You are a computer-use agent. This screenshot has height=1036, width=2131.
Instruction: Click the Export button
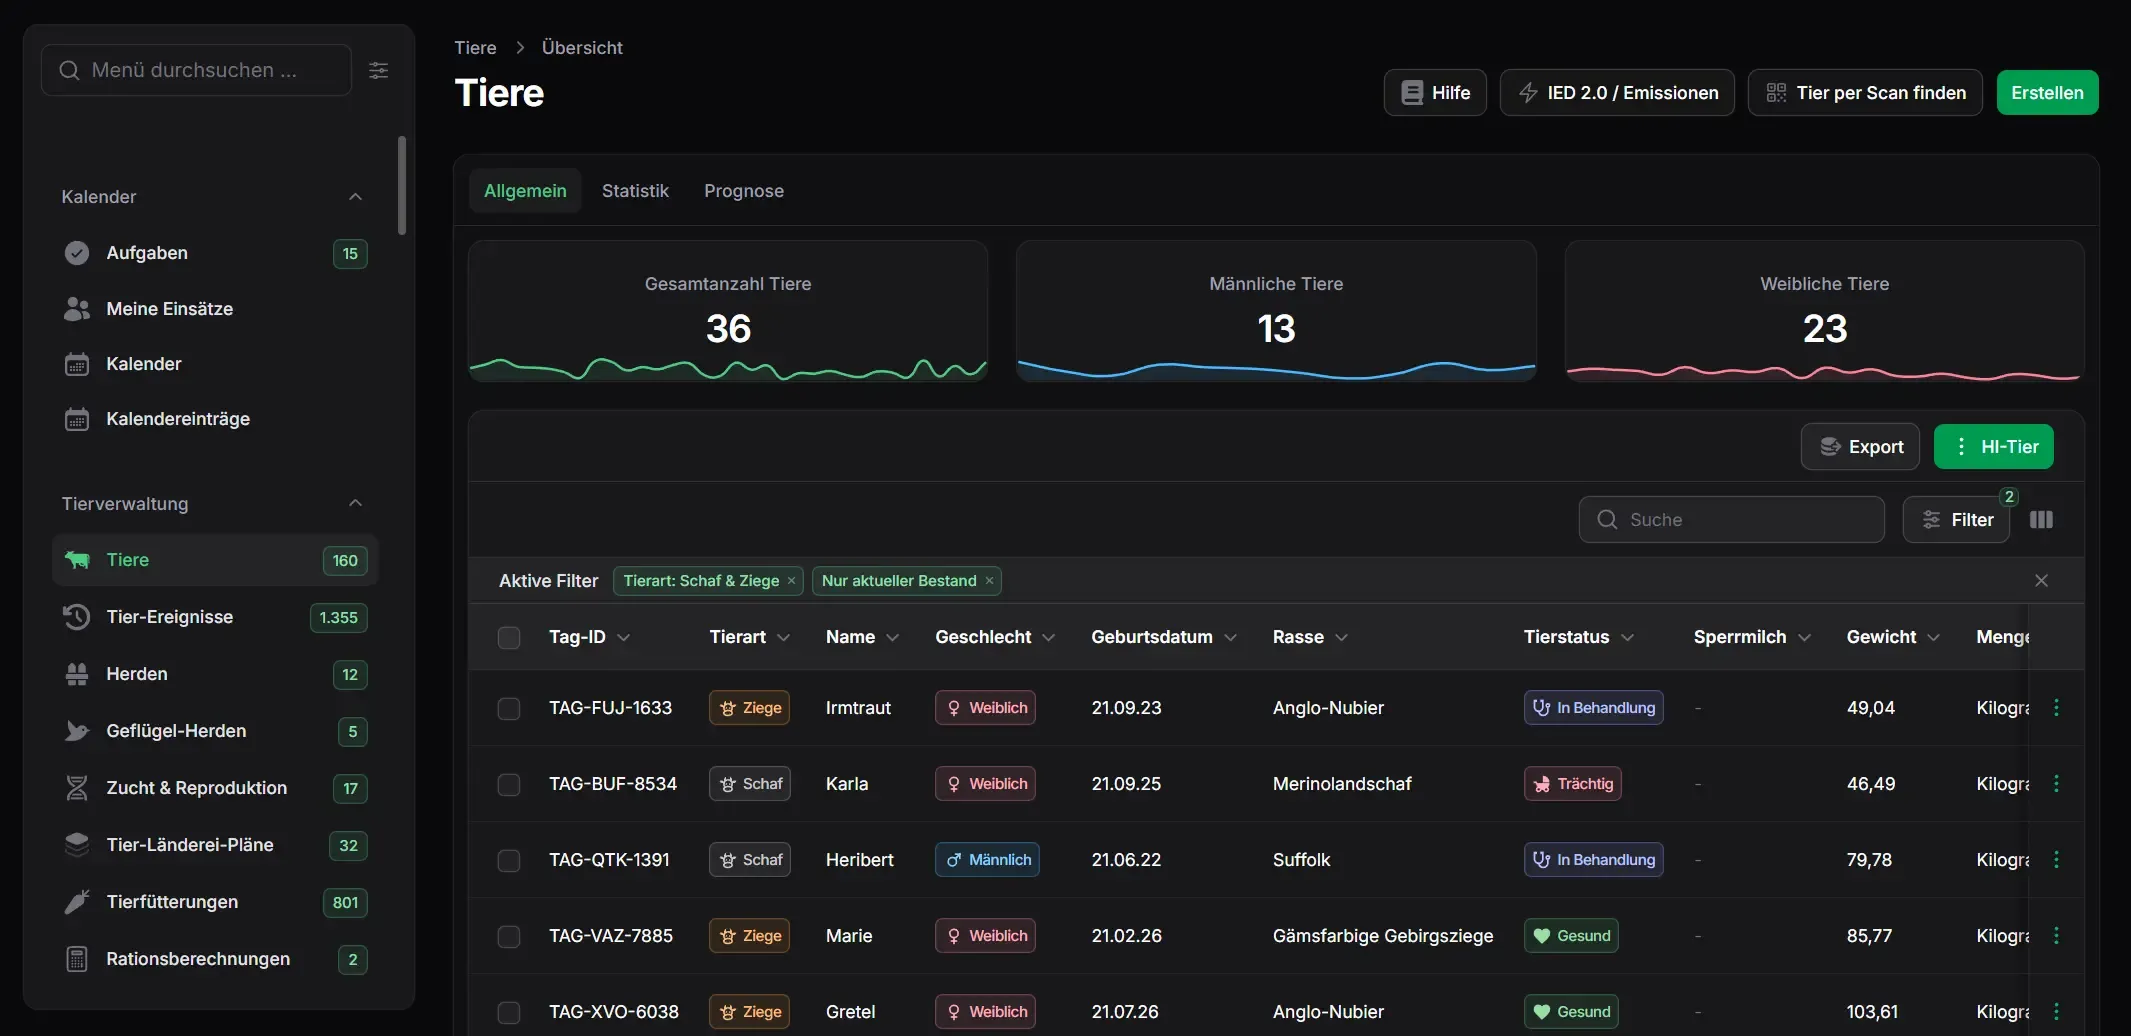(x=1860, y=447)
